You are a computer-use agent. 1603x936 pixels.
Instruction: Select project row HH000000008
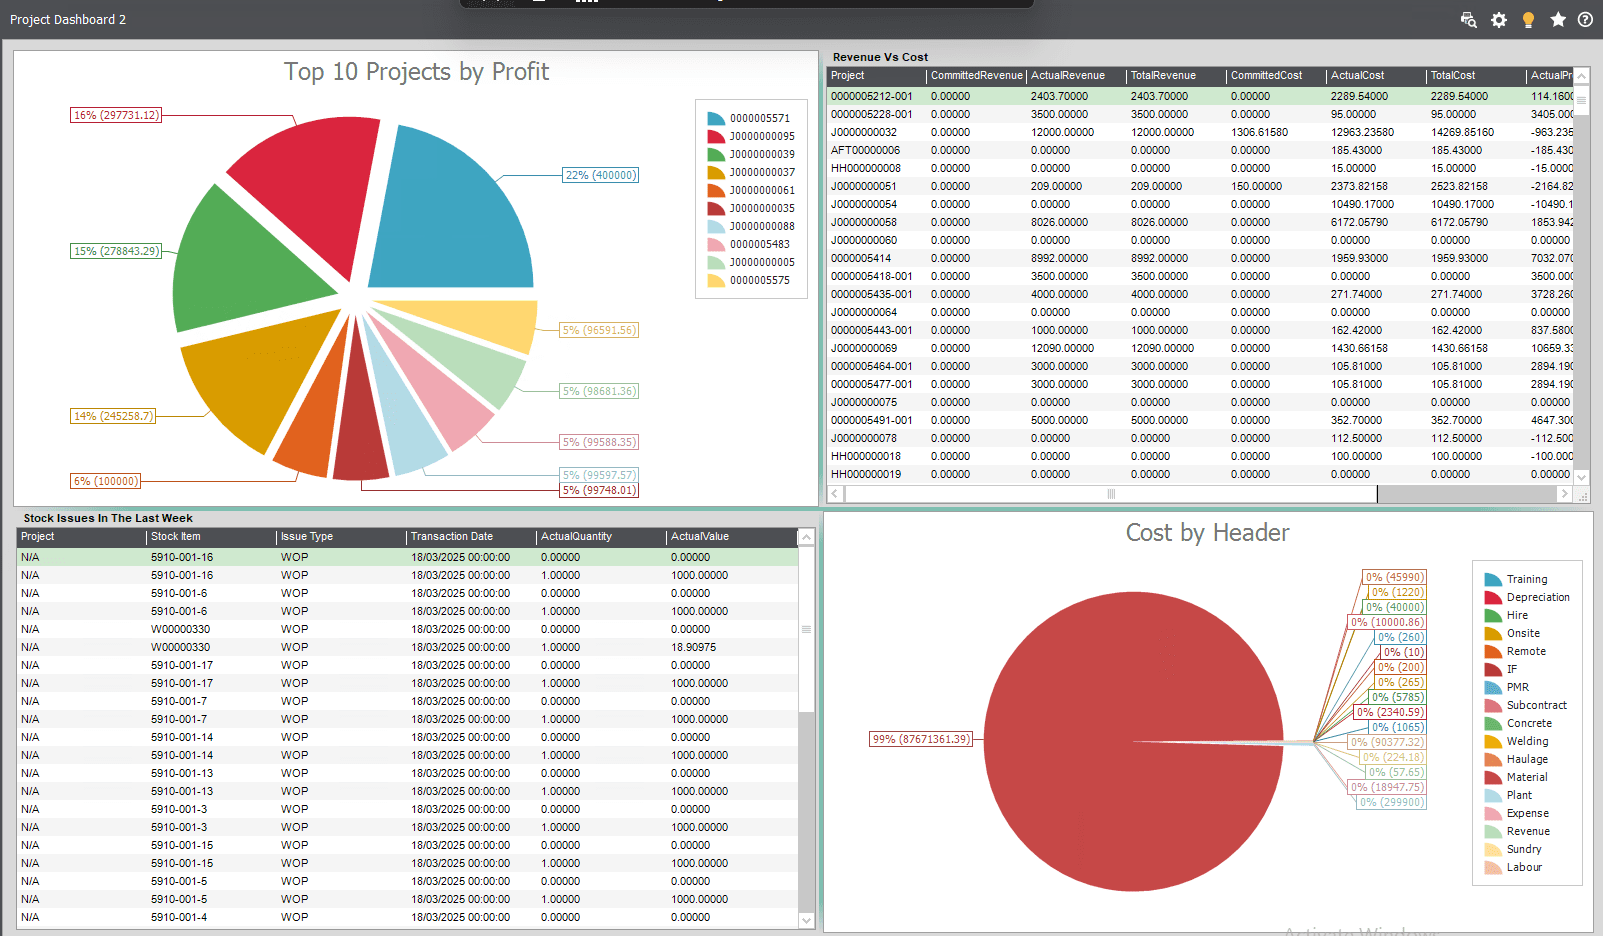[x=1200, y=168]
